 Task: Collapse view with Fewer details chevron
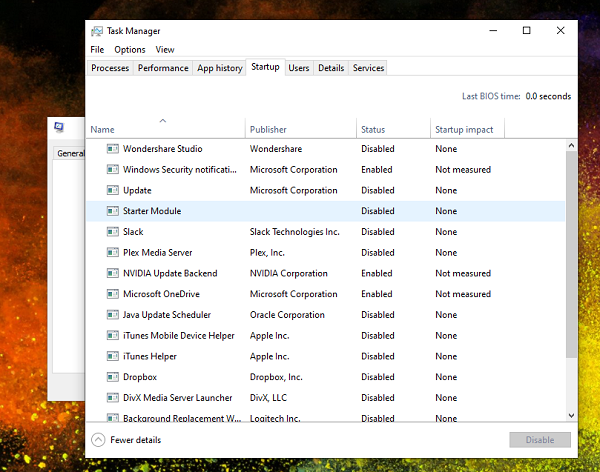pyautogui.click(x=98, y=440)
